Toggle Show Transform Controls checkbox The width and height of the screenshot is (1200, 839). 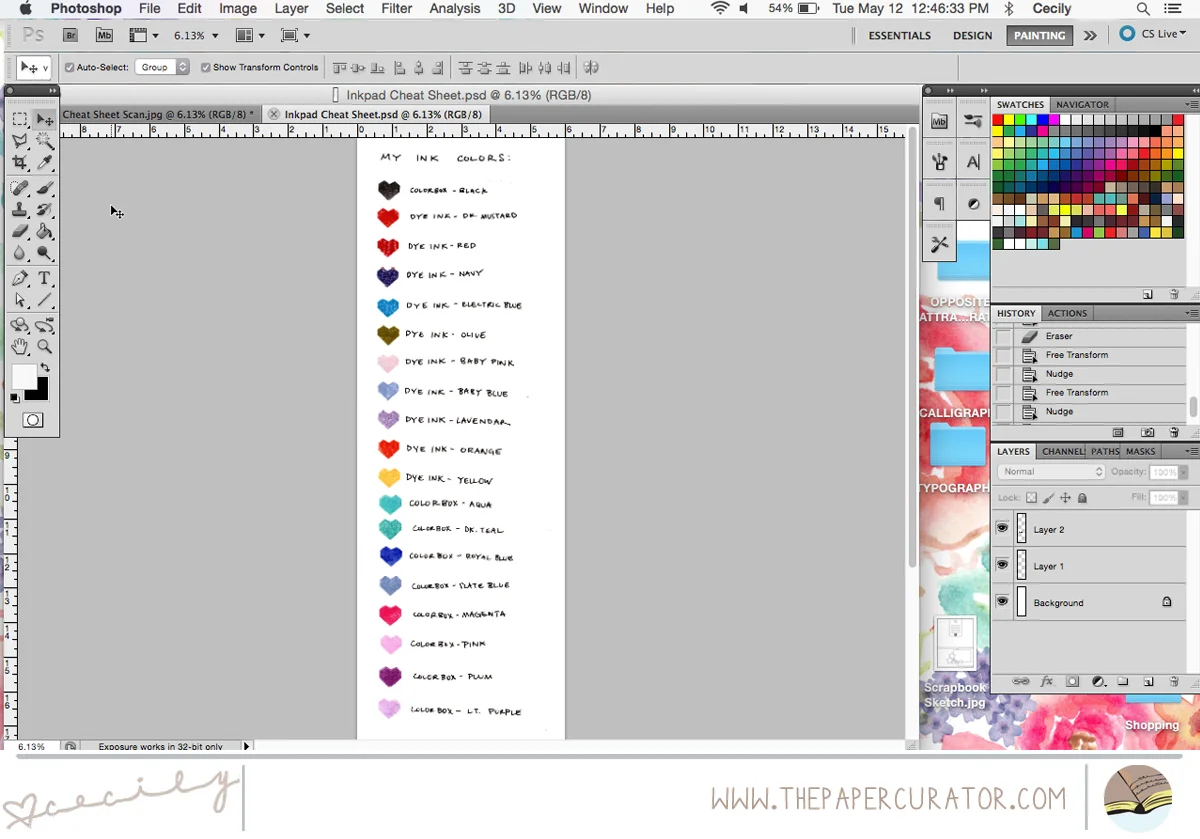205,67
